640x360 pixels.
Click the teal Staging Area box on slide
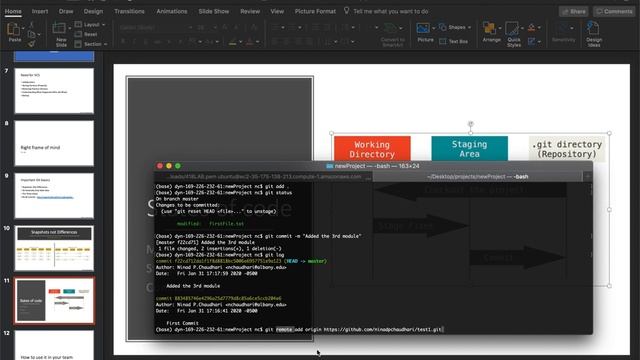[x=469, y=149]
